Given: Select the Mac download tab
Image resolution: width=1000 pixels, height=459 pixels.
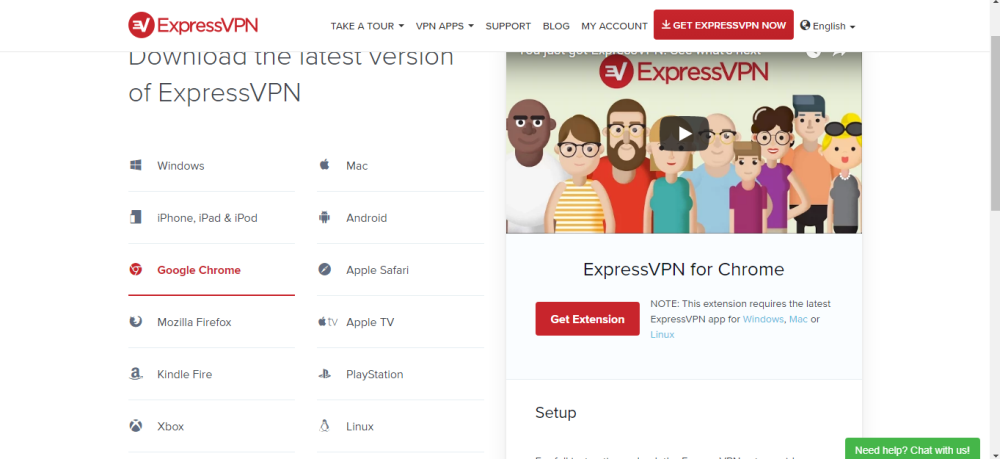Looking at the screenshot, I should pos(401,166).
